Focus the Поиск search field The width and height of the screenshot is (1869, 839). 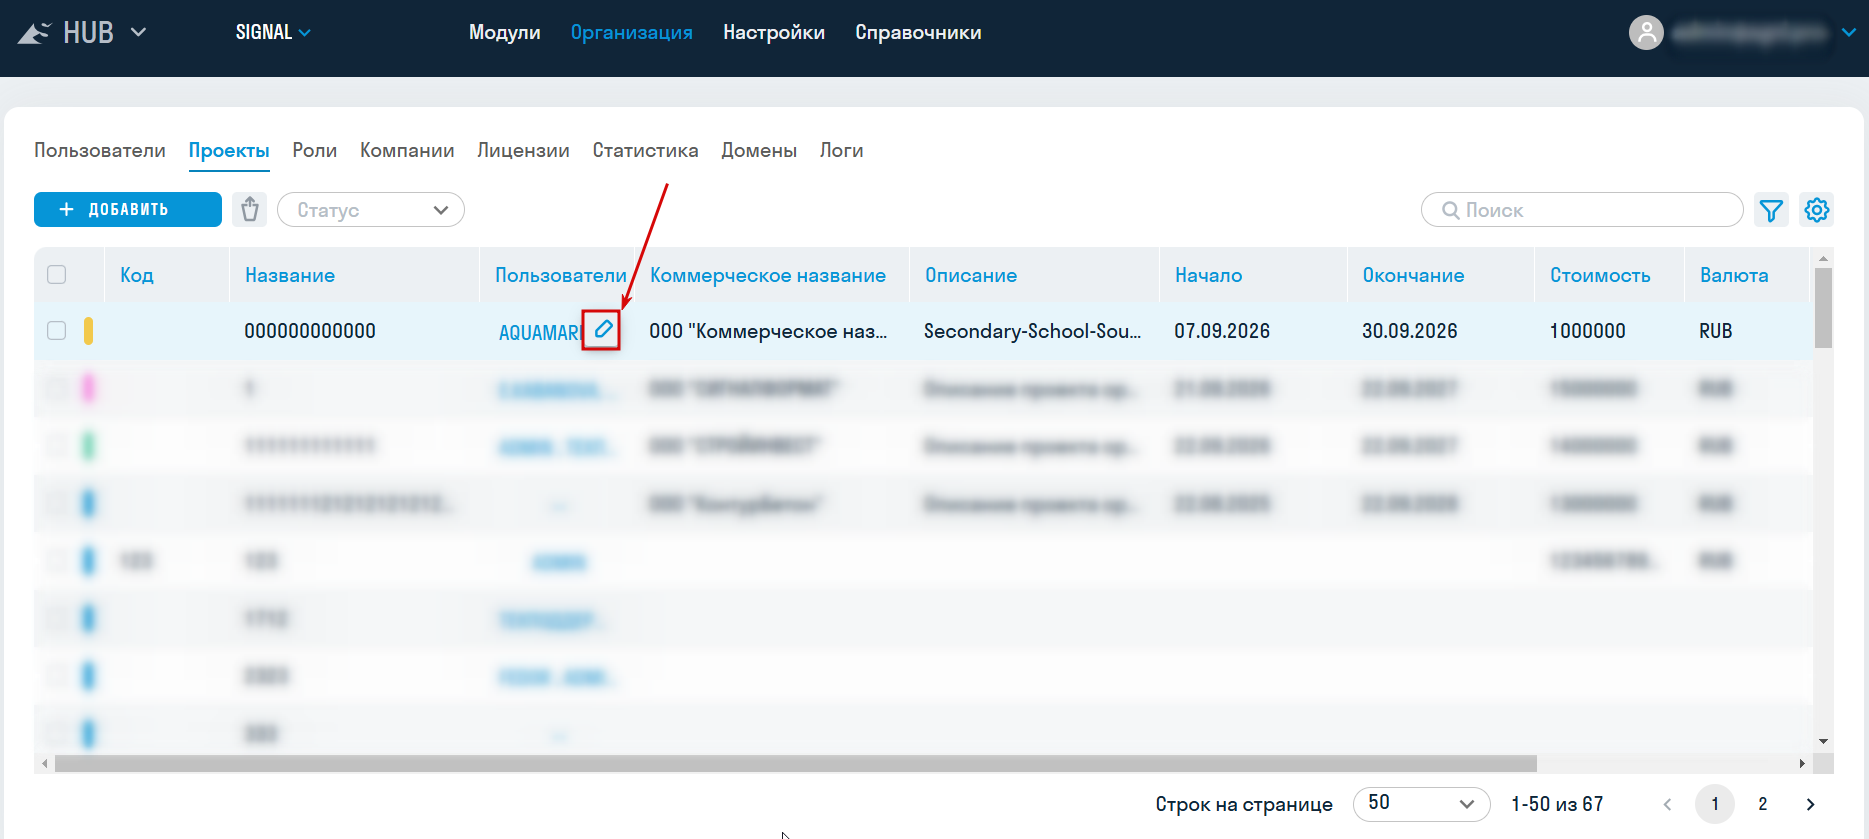[1582, 210]
